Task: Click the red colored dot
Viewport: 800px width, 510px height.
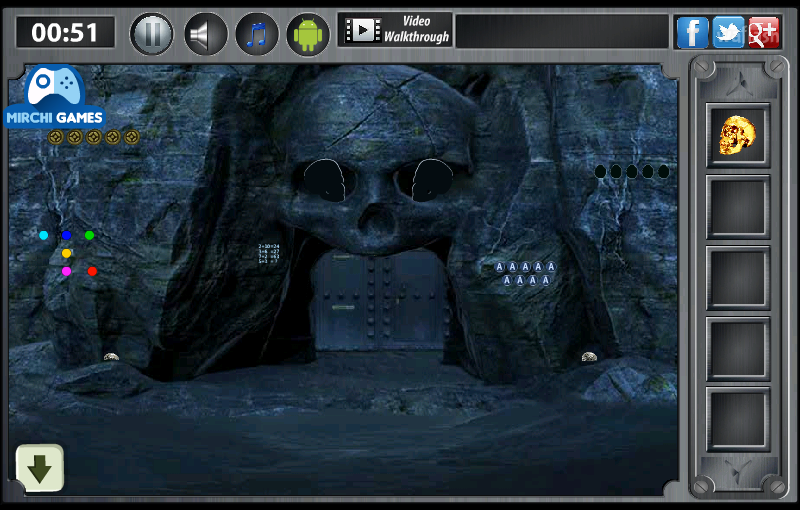Action: [92, 271]
